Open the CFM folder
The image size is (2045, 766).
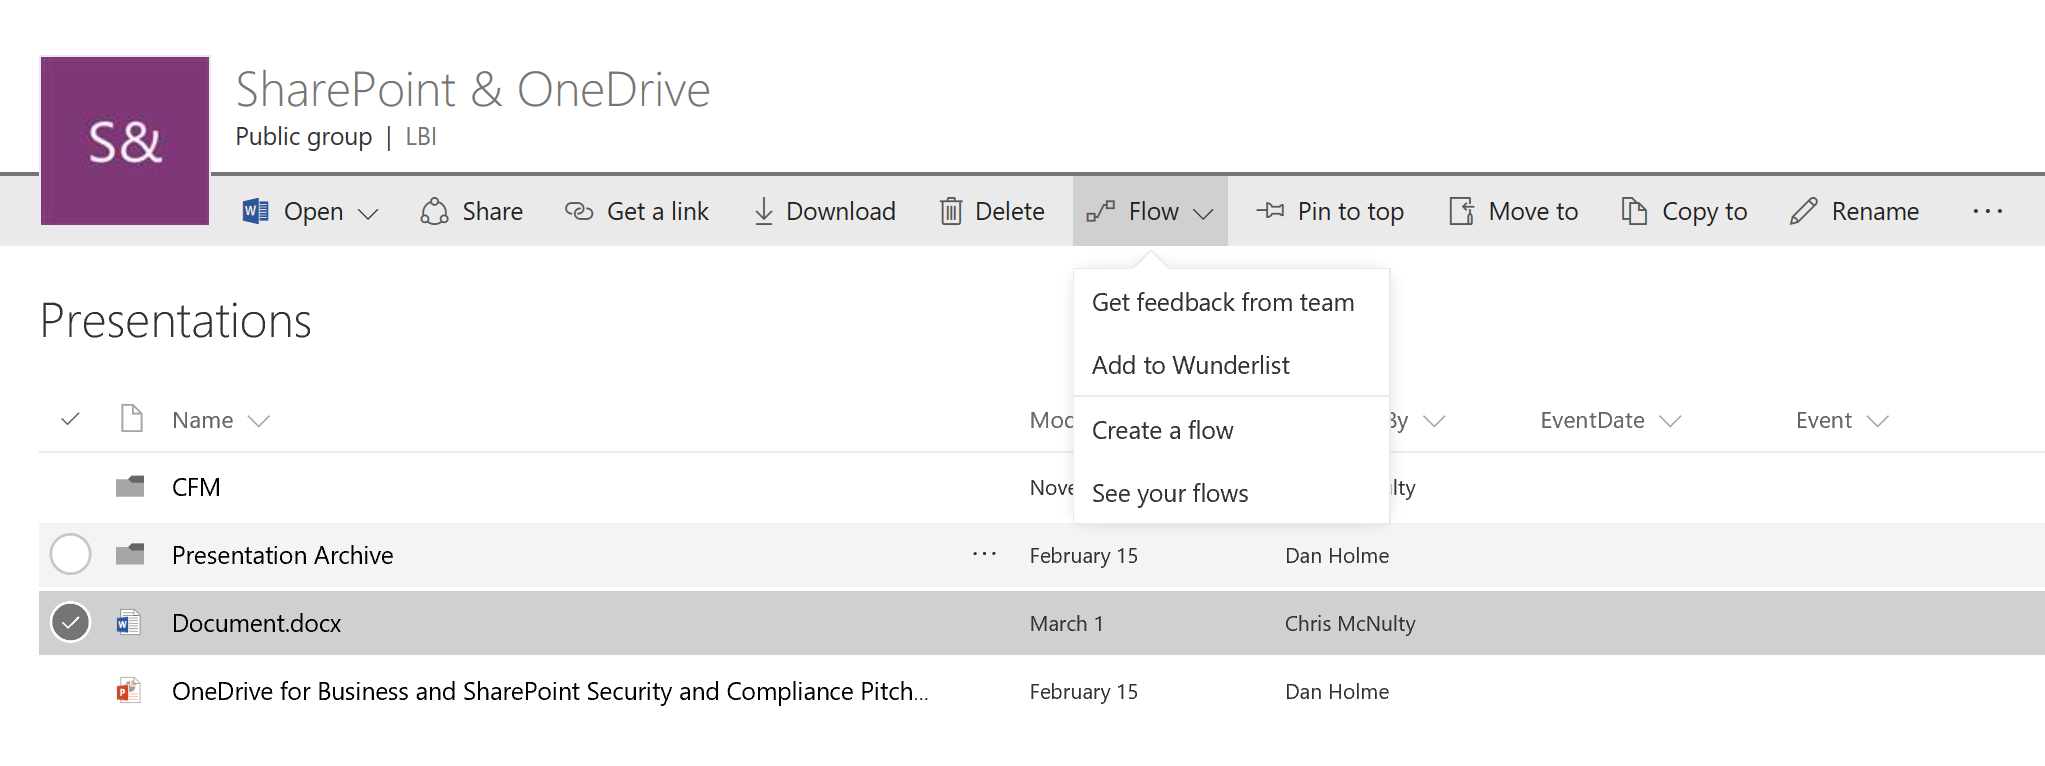pyautogui.click(x=196, y=487)
